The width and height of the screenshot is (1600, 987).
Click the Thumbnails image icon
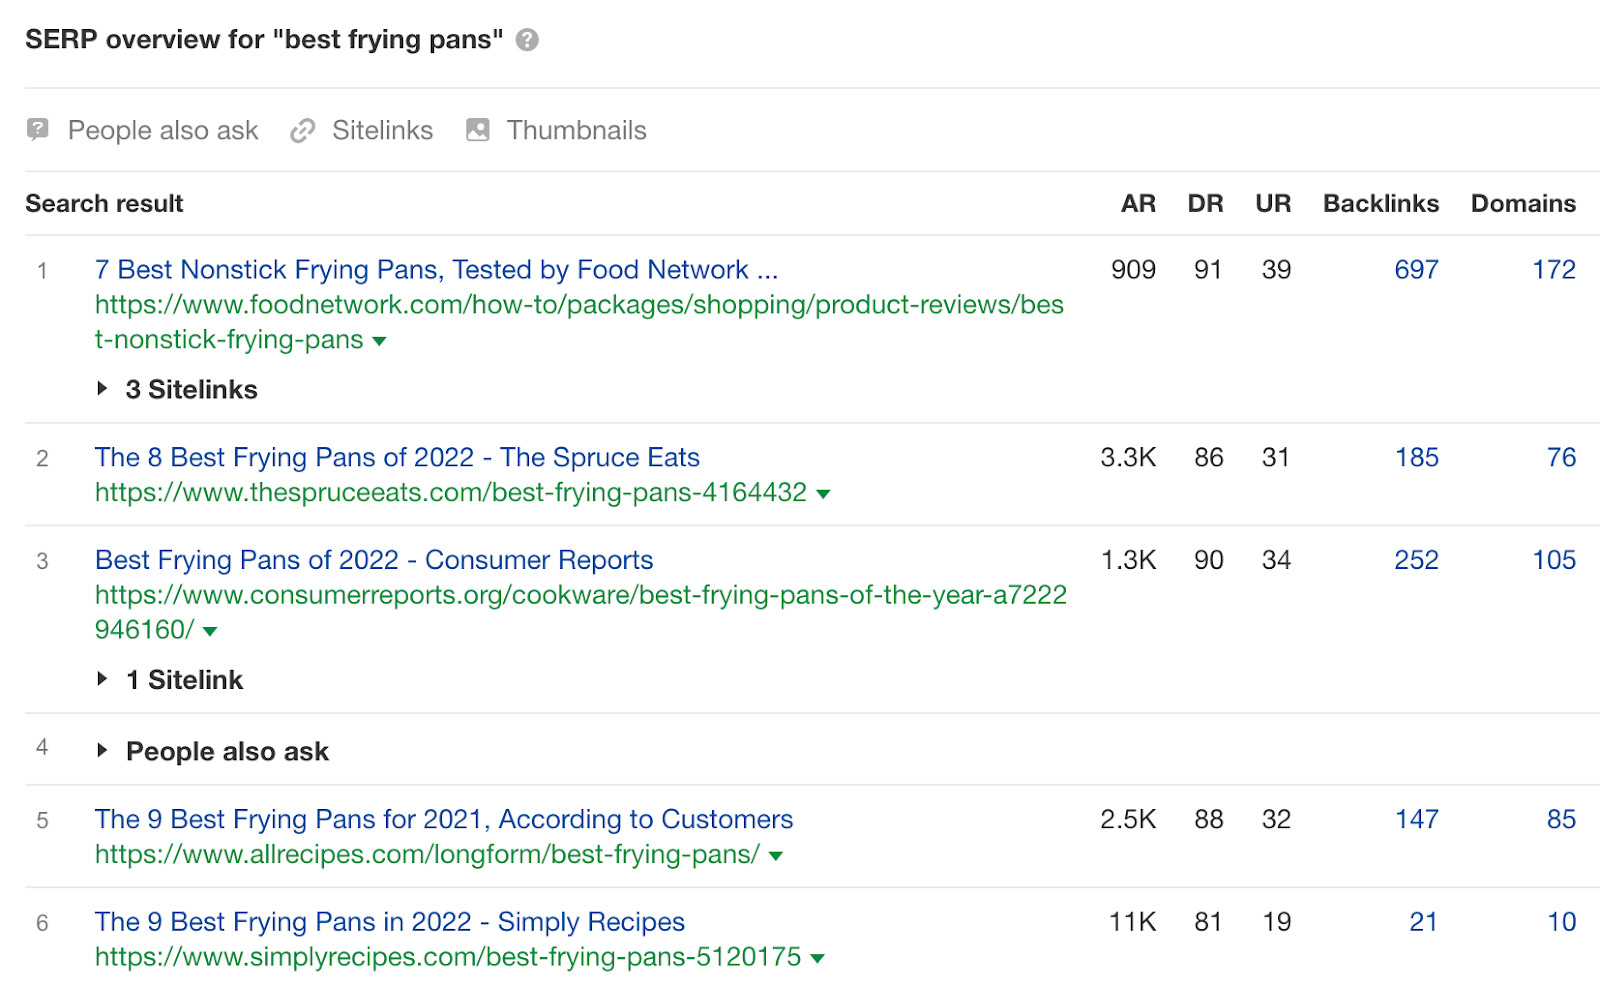(x=478, y=130)
